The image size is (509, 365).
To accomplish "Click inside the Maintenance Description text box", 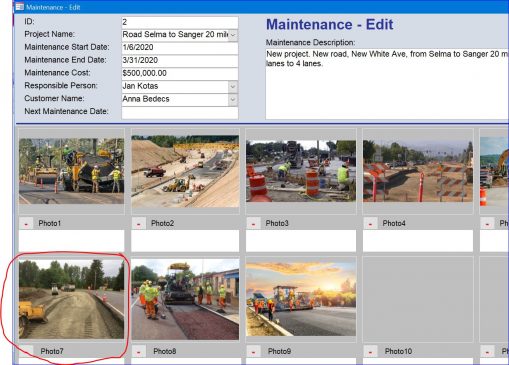I will point(387,84).
